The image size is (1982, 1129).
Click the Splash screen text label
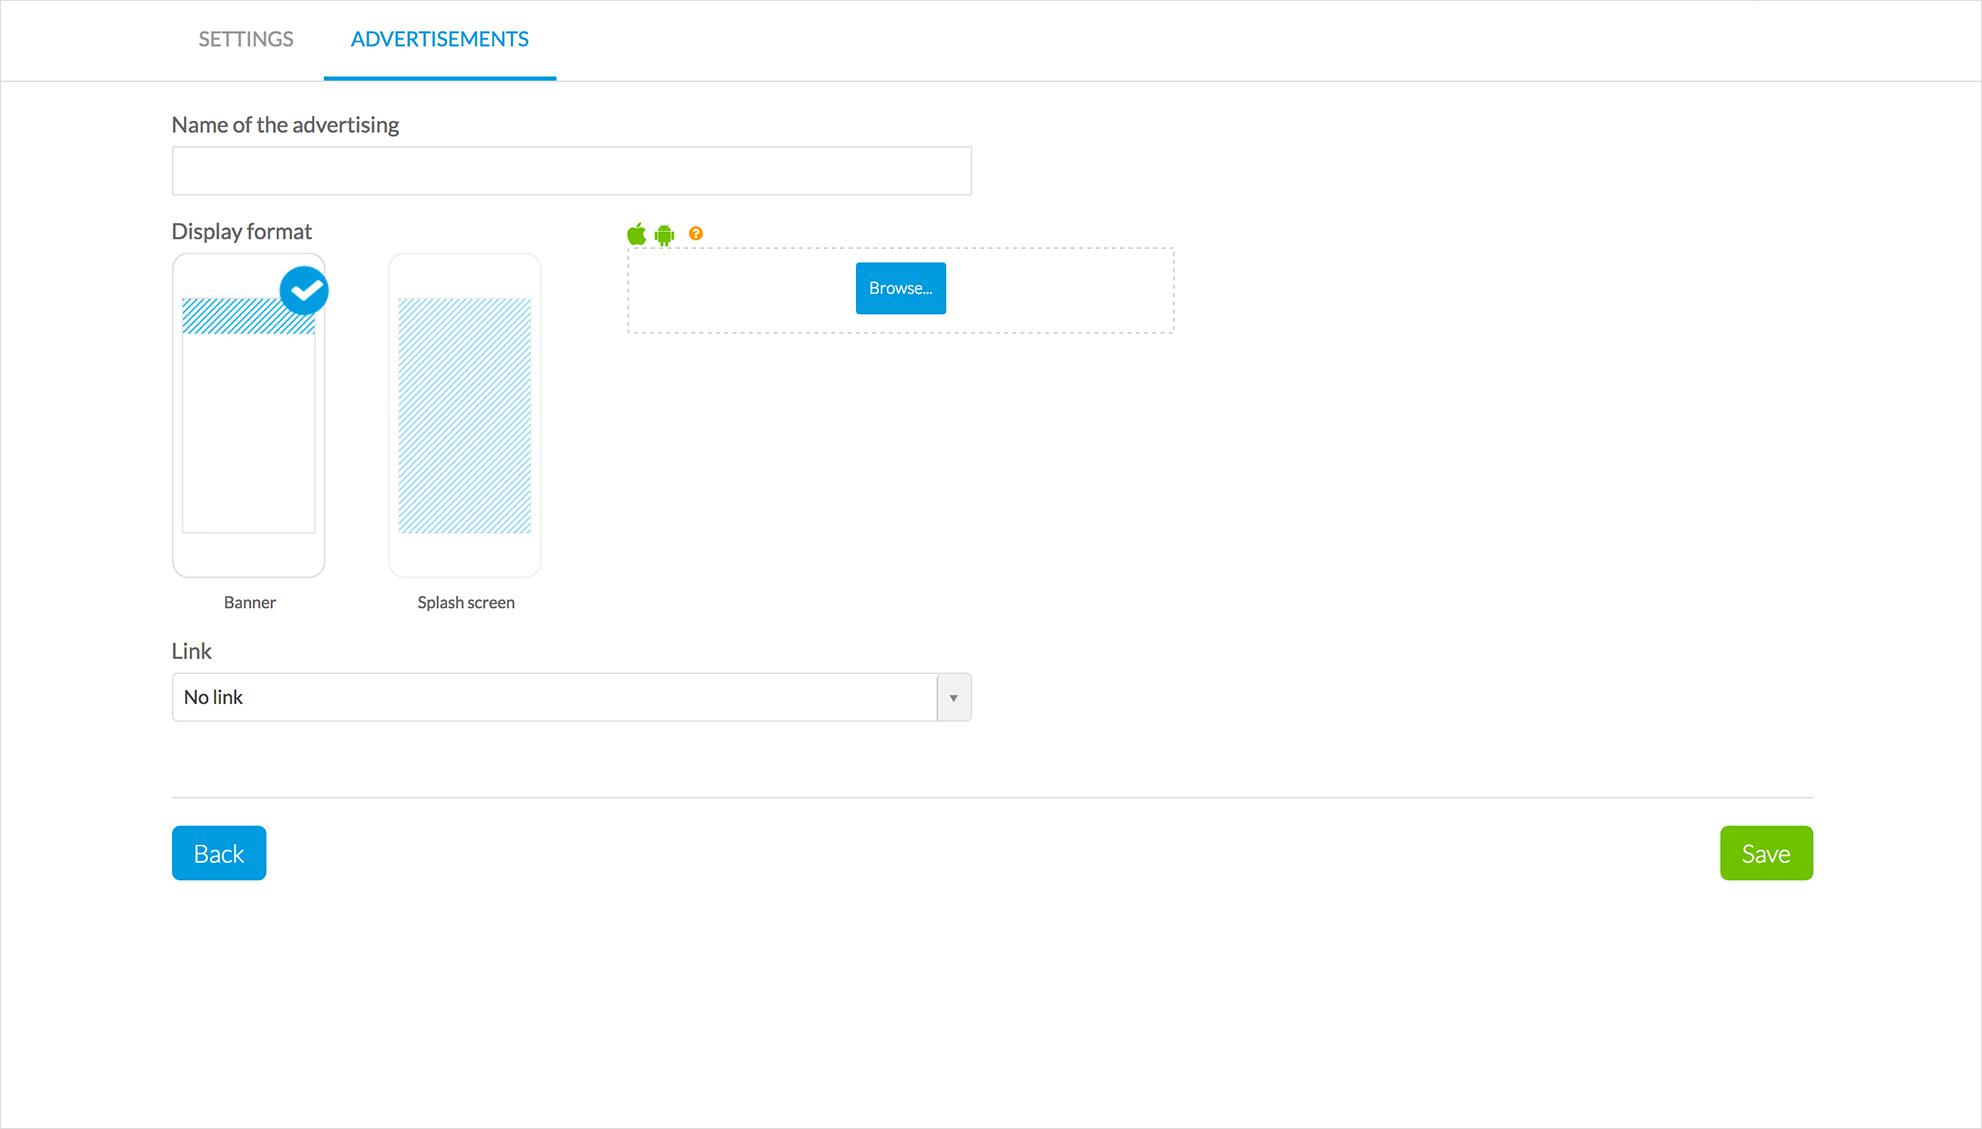tap(466, 602)
